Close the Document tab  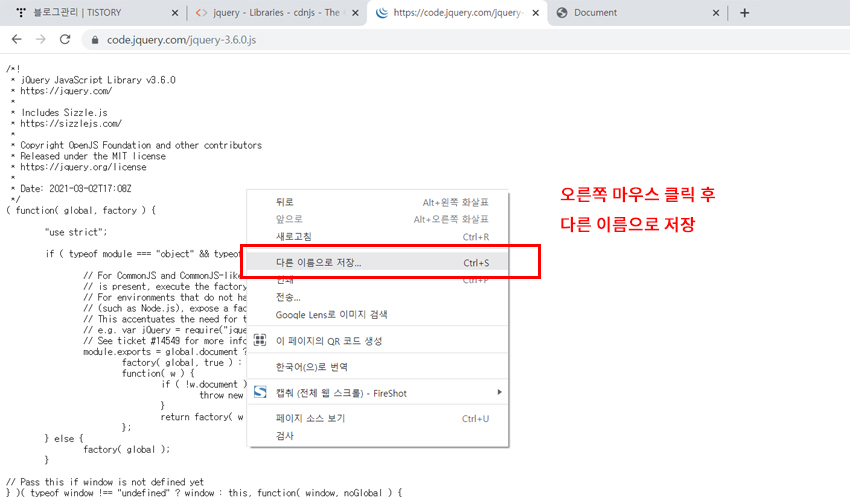(716, 13)
